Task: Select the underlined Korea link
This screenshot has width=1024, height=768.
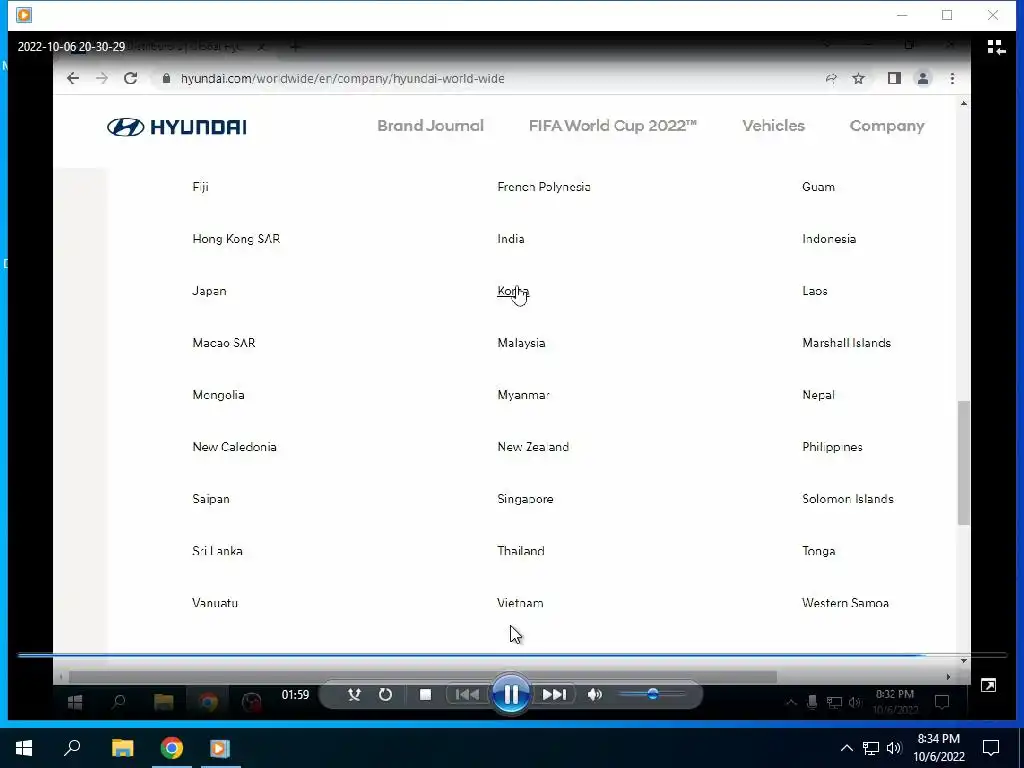Action: point(513,291)
